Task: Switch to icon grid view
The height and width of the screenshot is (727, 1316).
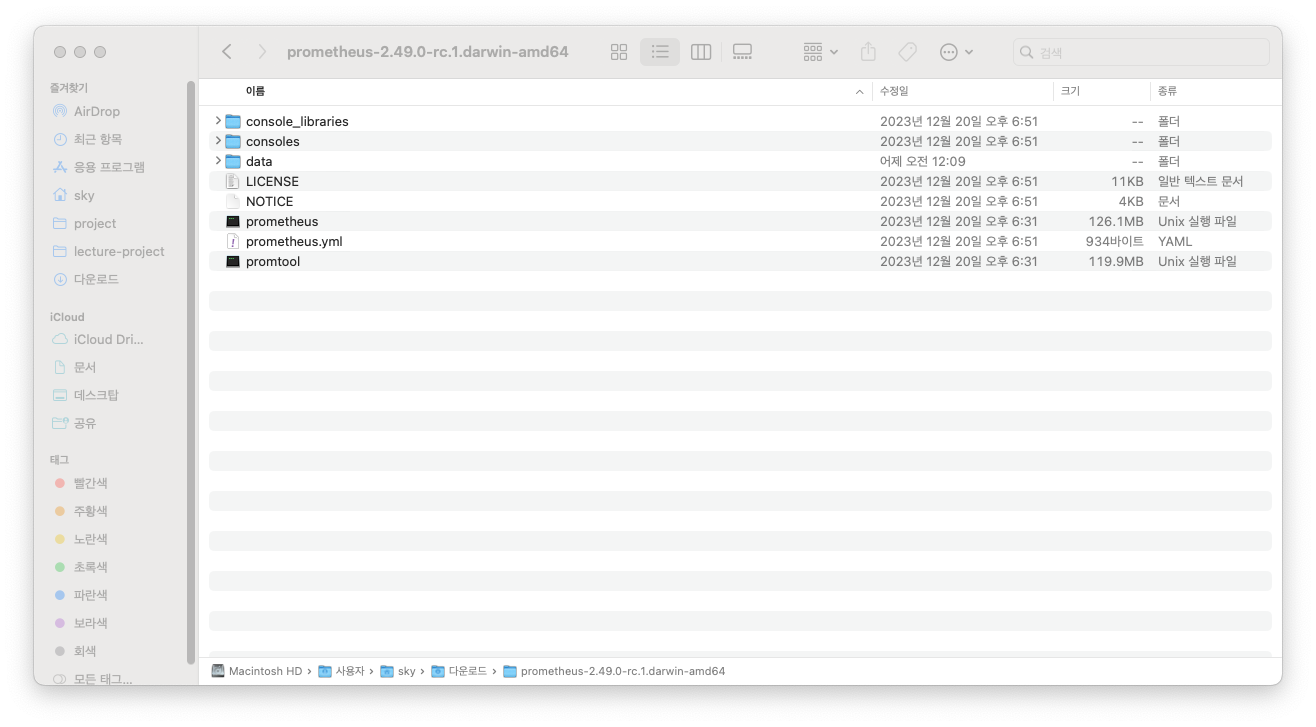Action: (619, 52)
